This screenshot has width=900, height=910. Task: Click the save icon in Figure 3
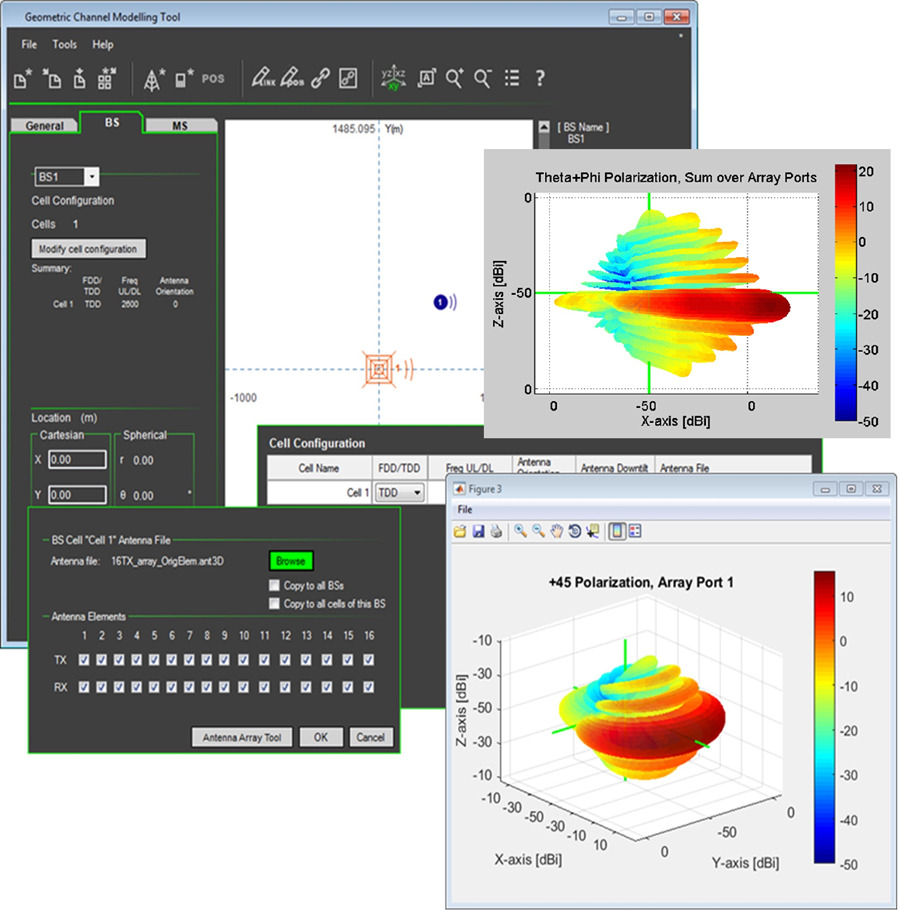click(x=478, y=531)
